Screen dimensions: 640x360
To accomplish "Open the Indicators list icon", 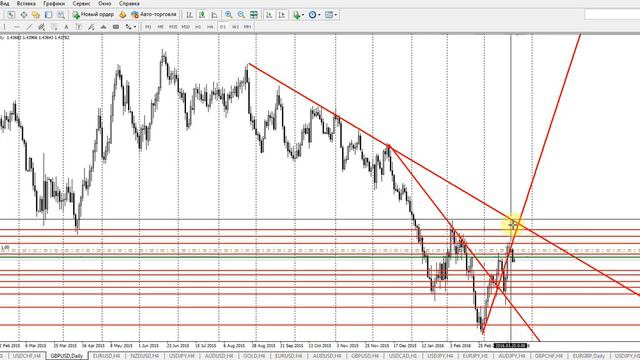I will click(296, 15).
